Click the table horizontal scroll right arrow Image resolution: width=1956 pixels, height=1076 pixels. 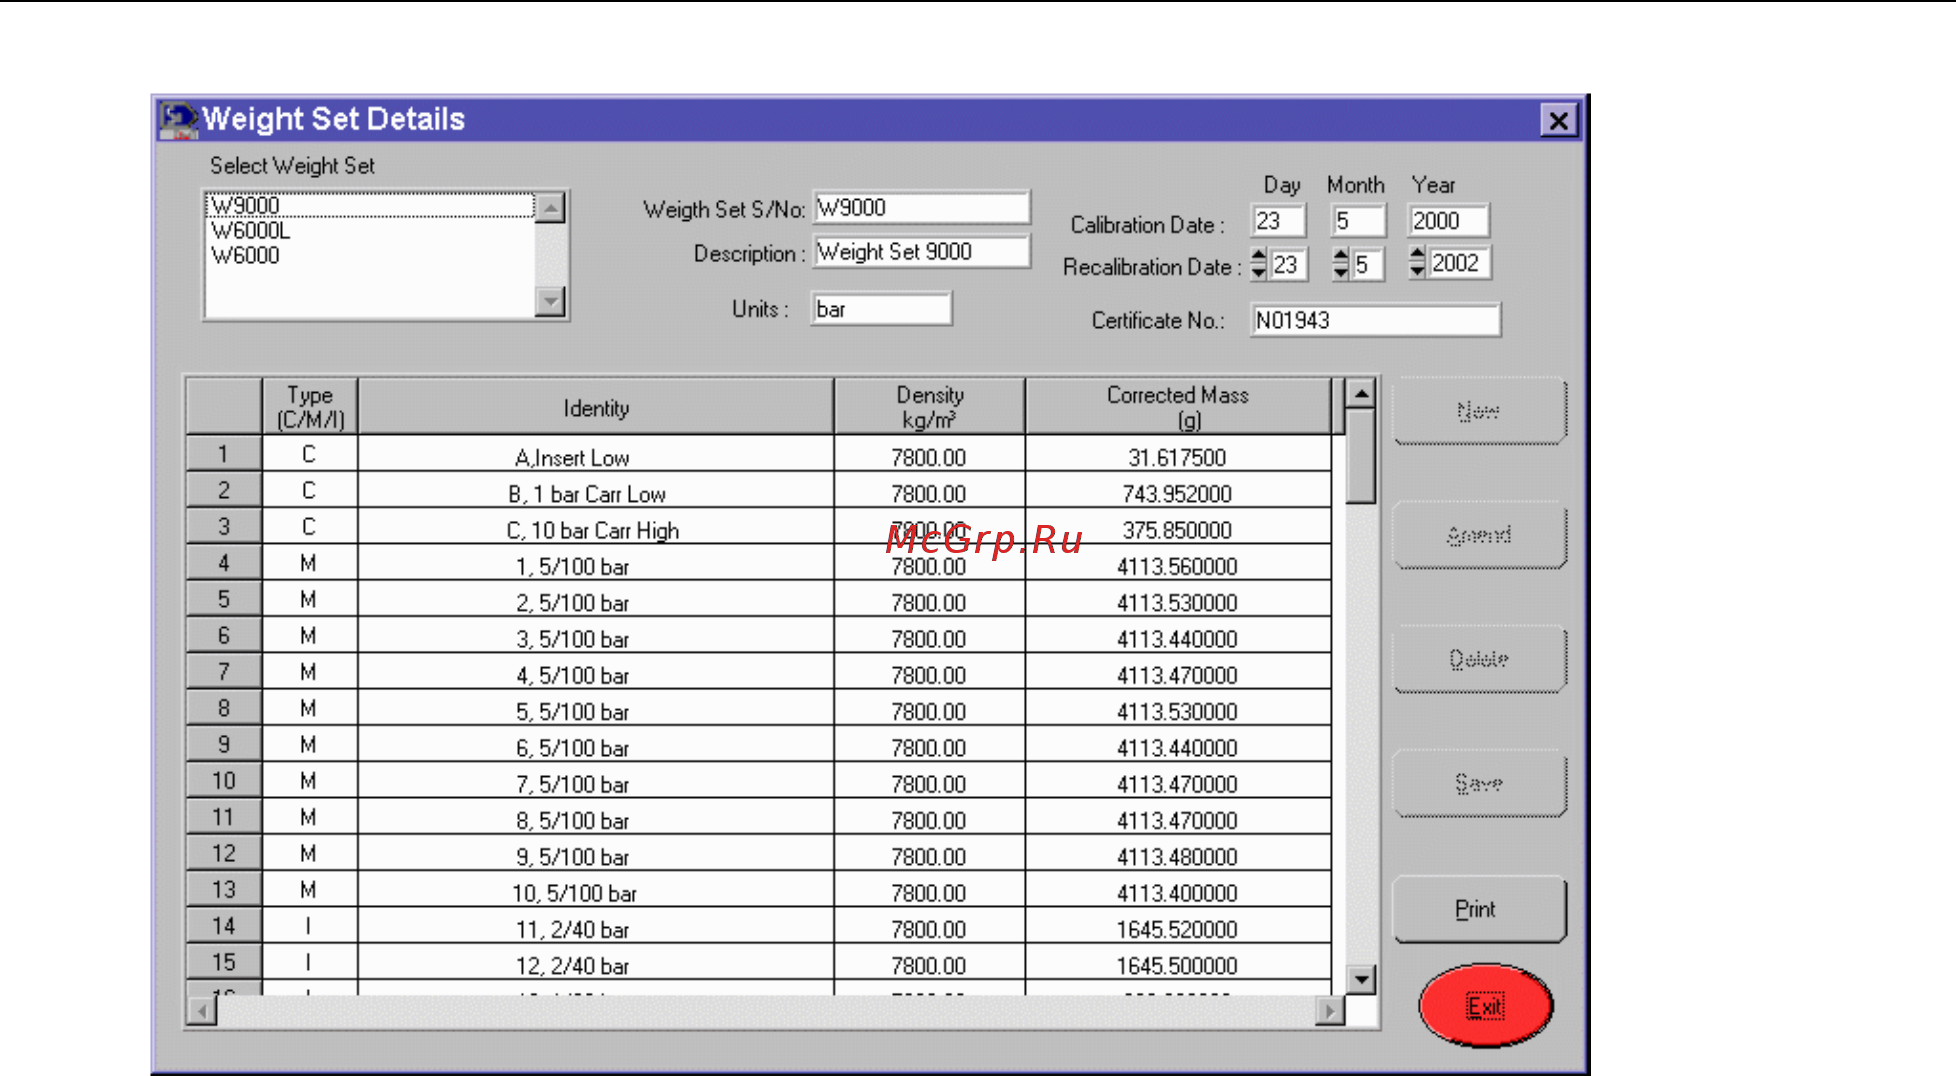pyautogui.click(x=1330, y=1011)
